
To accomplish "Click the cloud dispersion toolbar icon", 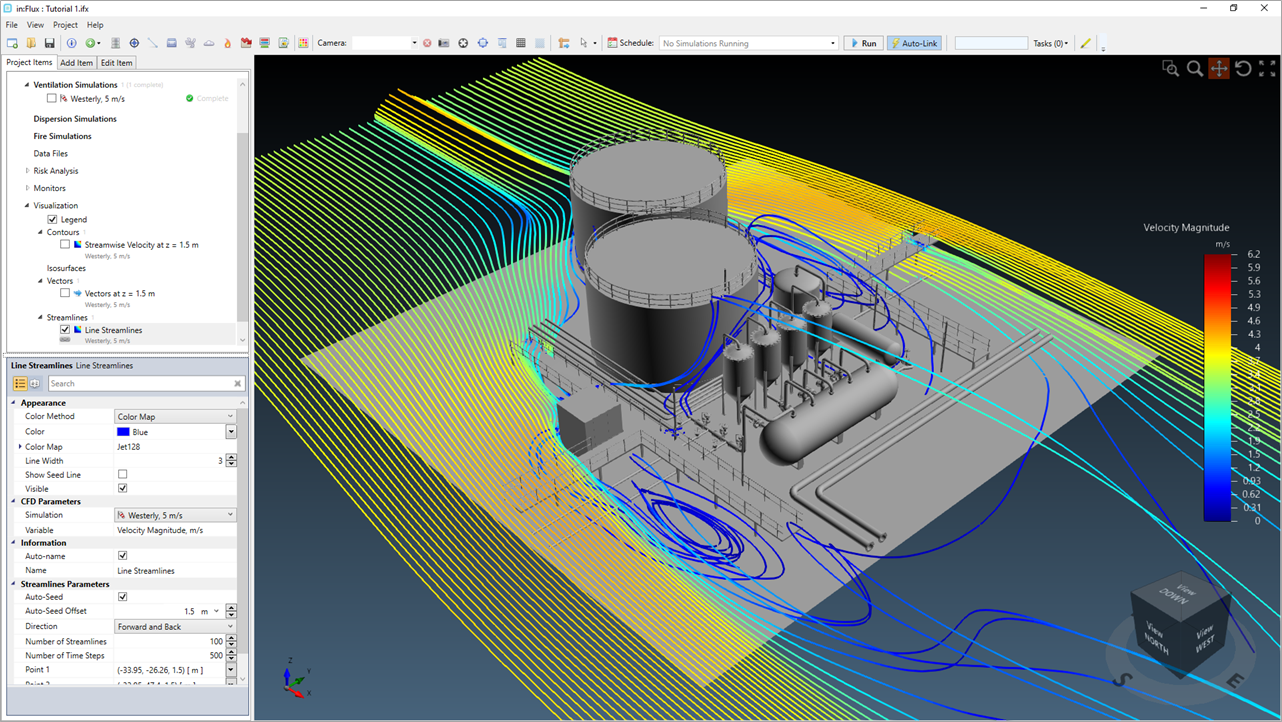I will [209, 43].
